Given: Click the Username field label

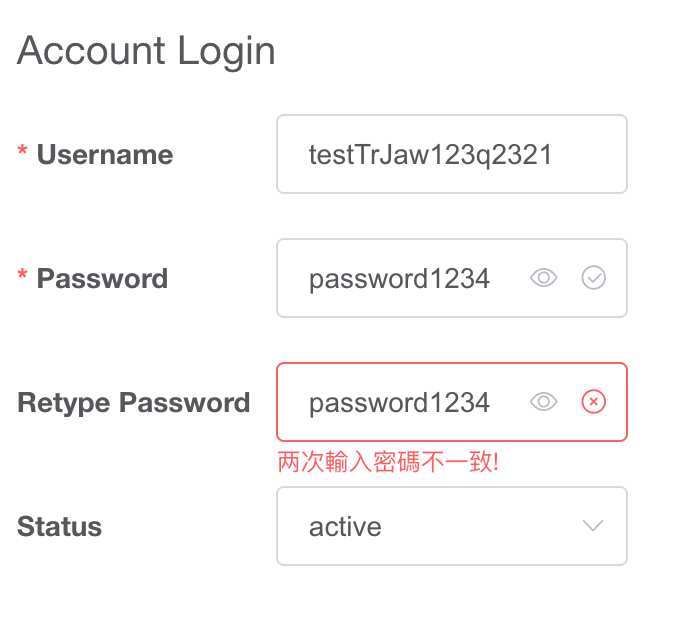Looking at the screenshot, I should point(105,154).
